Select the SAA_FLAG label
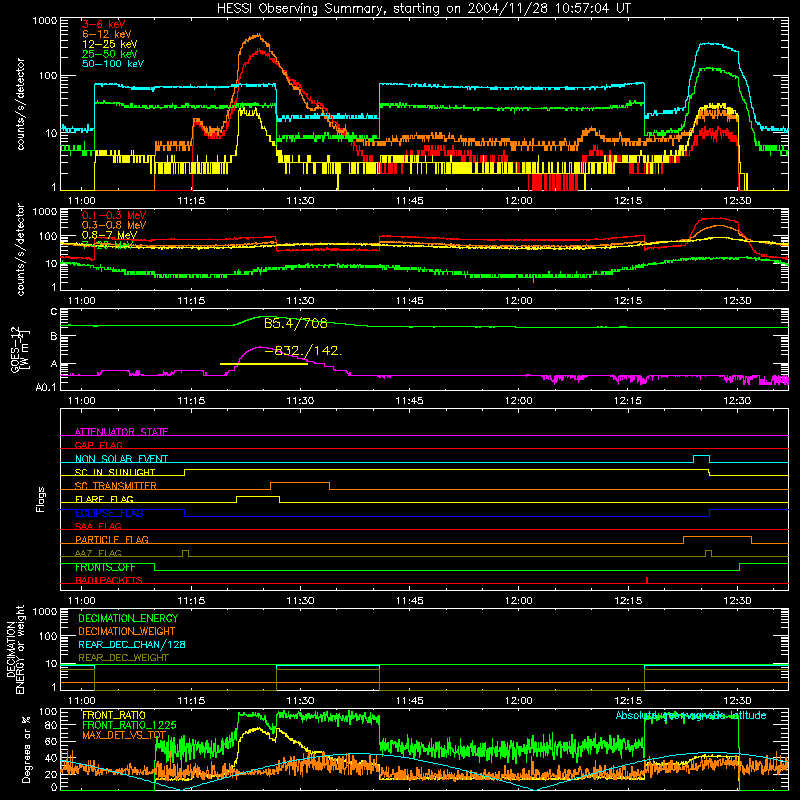800x800 pixels. coord(98,526)
